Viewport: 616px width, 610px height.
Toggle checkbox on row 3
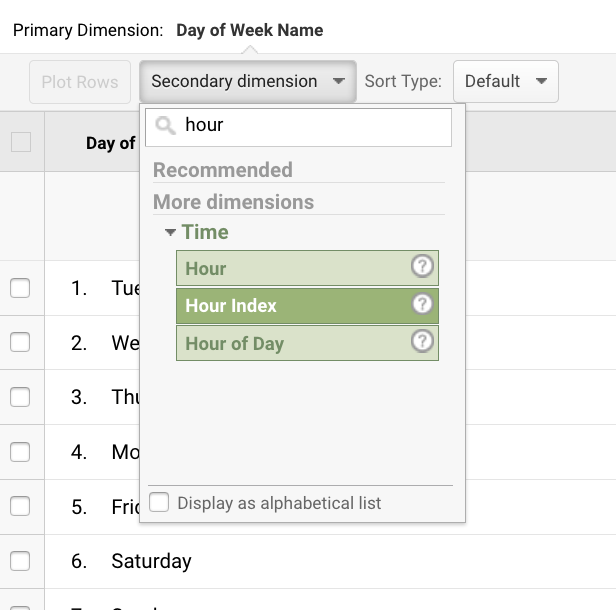(x=20, y=397)
